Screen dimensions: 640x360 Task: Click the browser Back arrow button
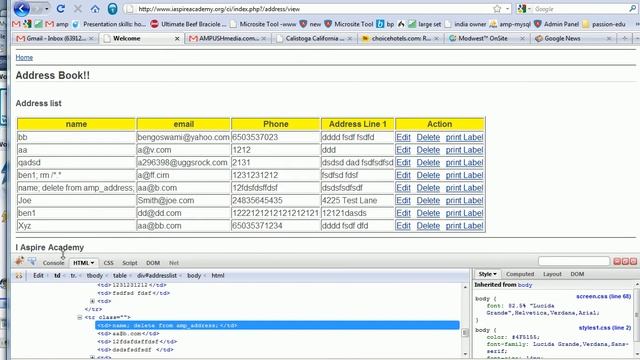(x=21, y=8)
